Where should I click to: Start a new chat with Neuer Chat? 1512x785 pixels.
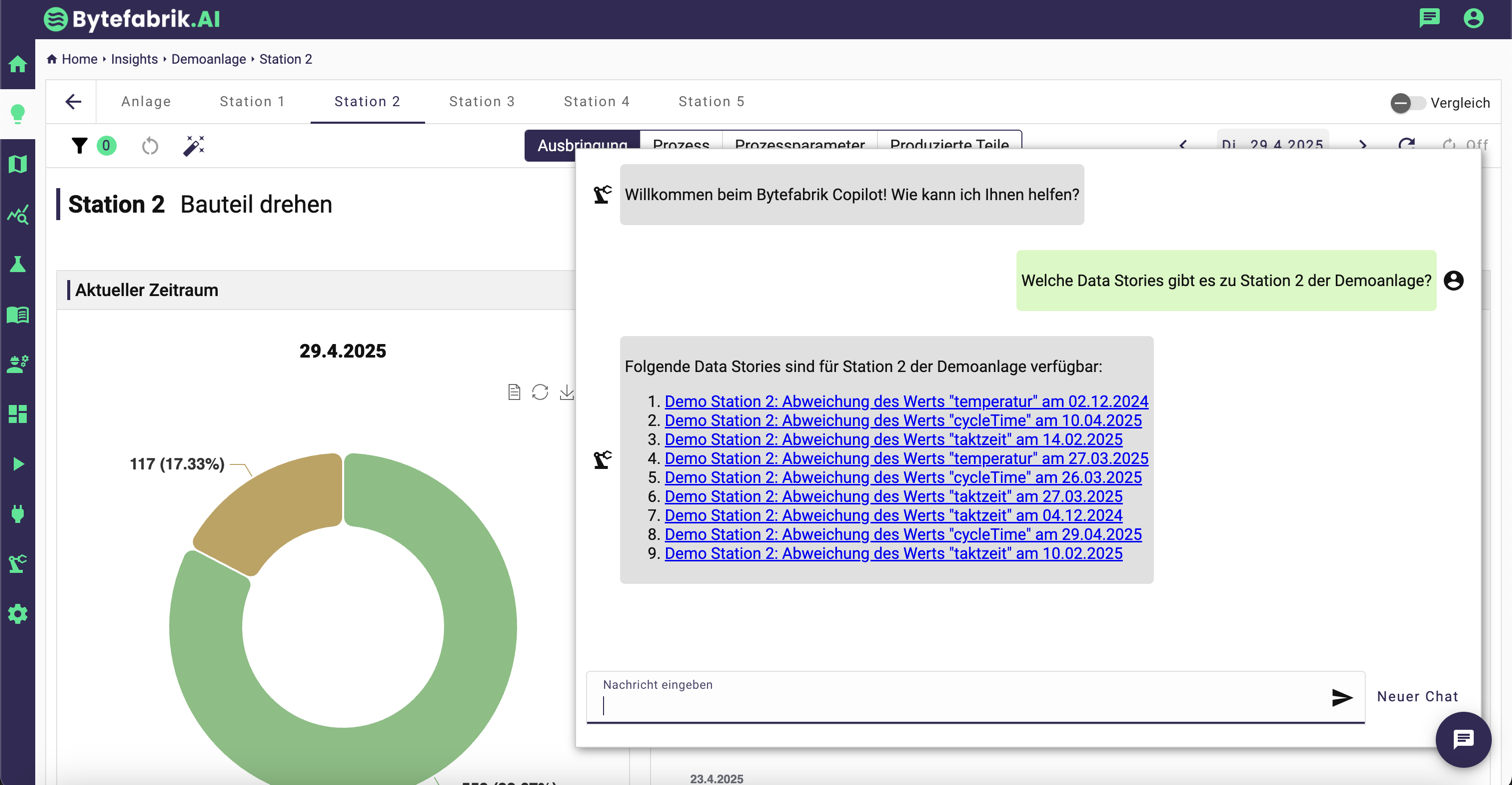[1417, 696]
